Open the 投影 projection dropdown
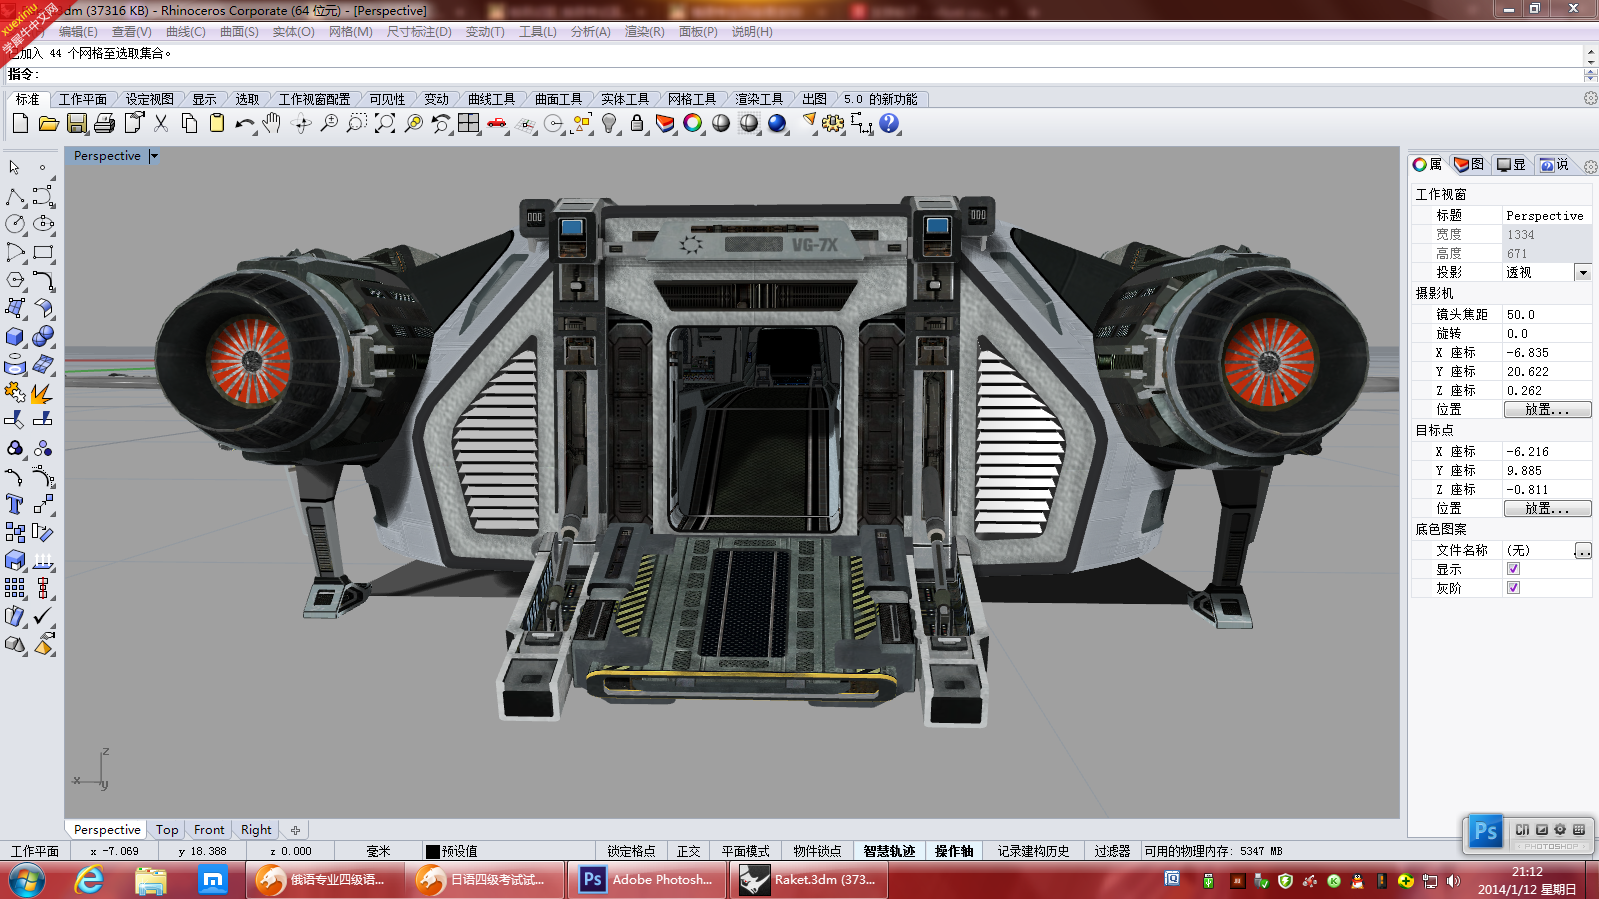This screenshot has width=1599, height=899. point(1582,272)
